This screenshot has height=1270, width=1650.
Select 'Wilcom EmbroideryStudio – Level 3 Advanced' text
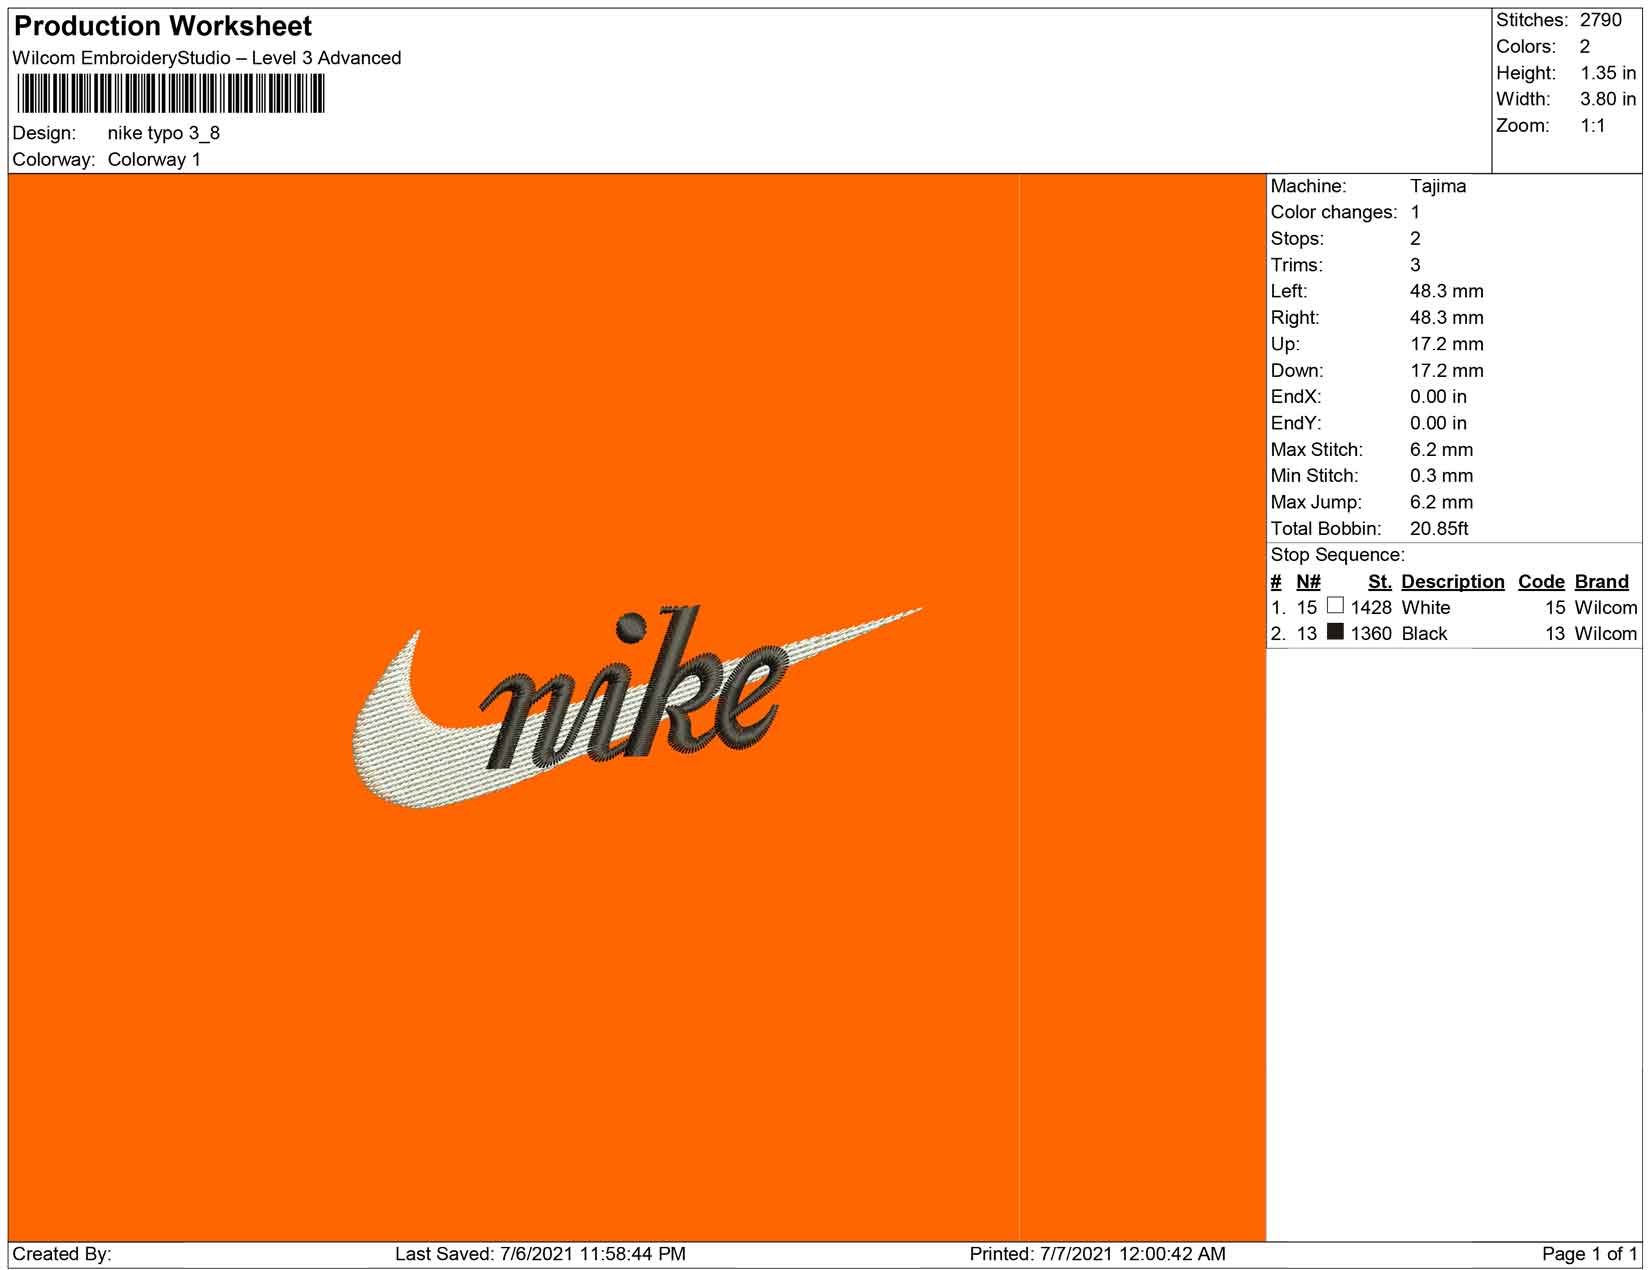tap(207, 58)
